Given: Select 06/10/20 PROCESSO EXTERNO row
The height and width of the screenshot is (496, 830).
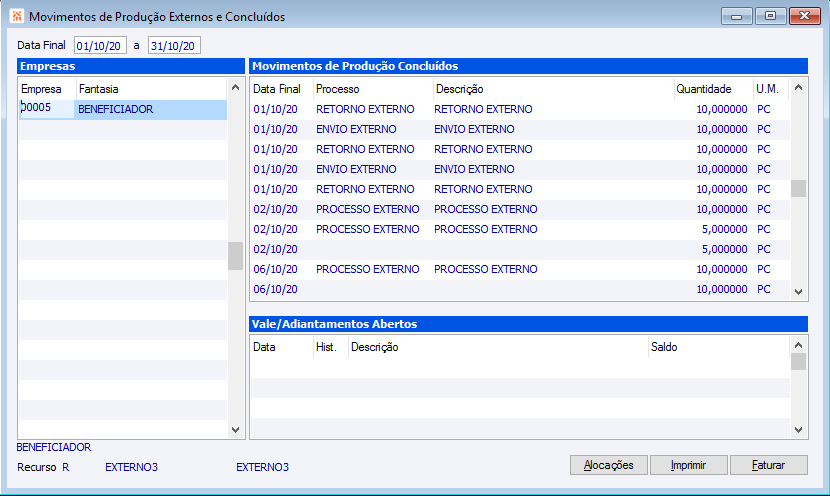Looking at the screenshot, I should (520, 269).
